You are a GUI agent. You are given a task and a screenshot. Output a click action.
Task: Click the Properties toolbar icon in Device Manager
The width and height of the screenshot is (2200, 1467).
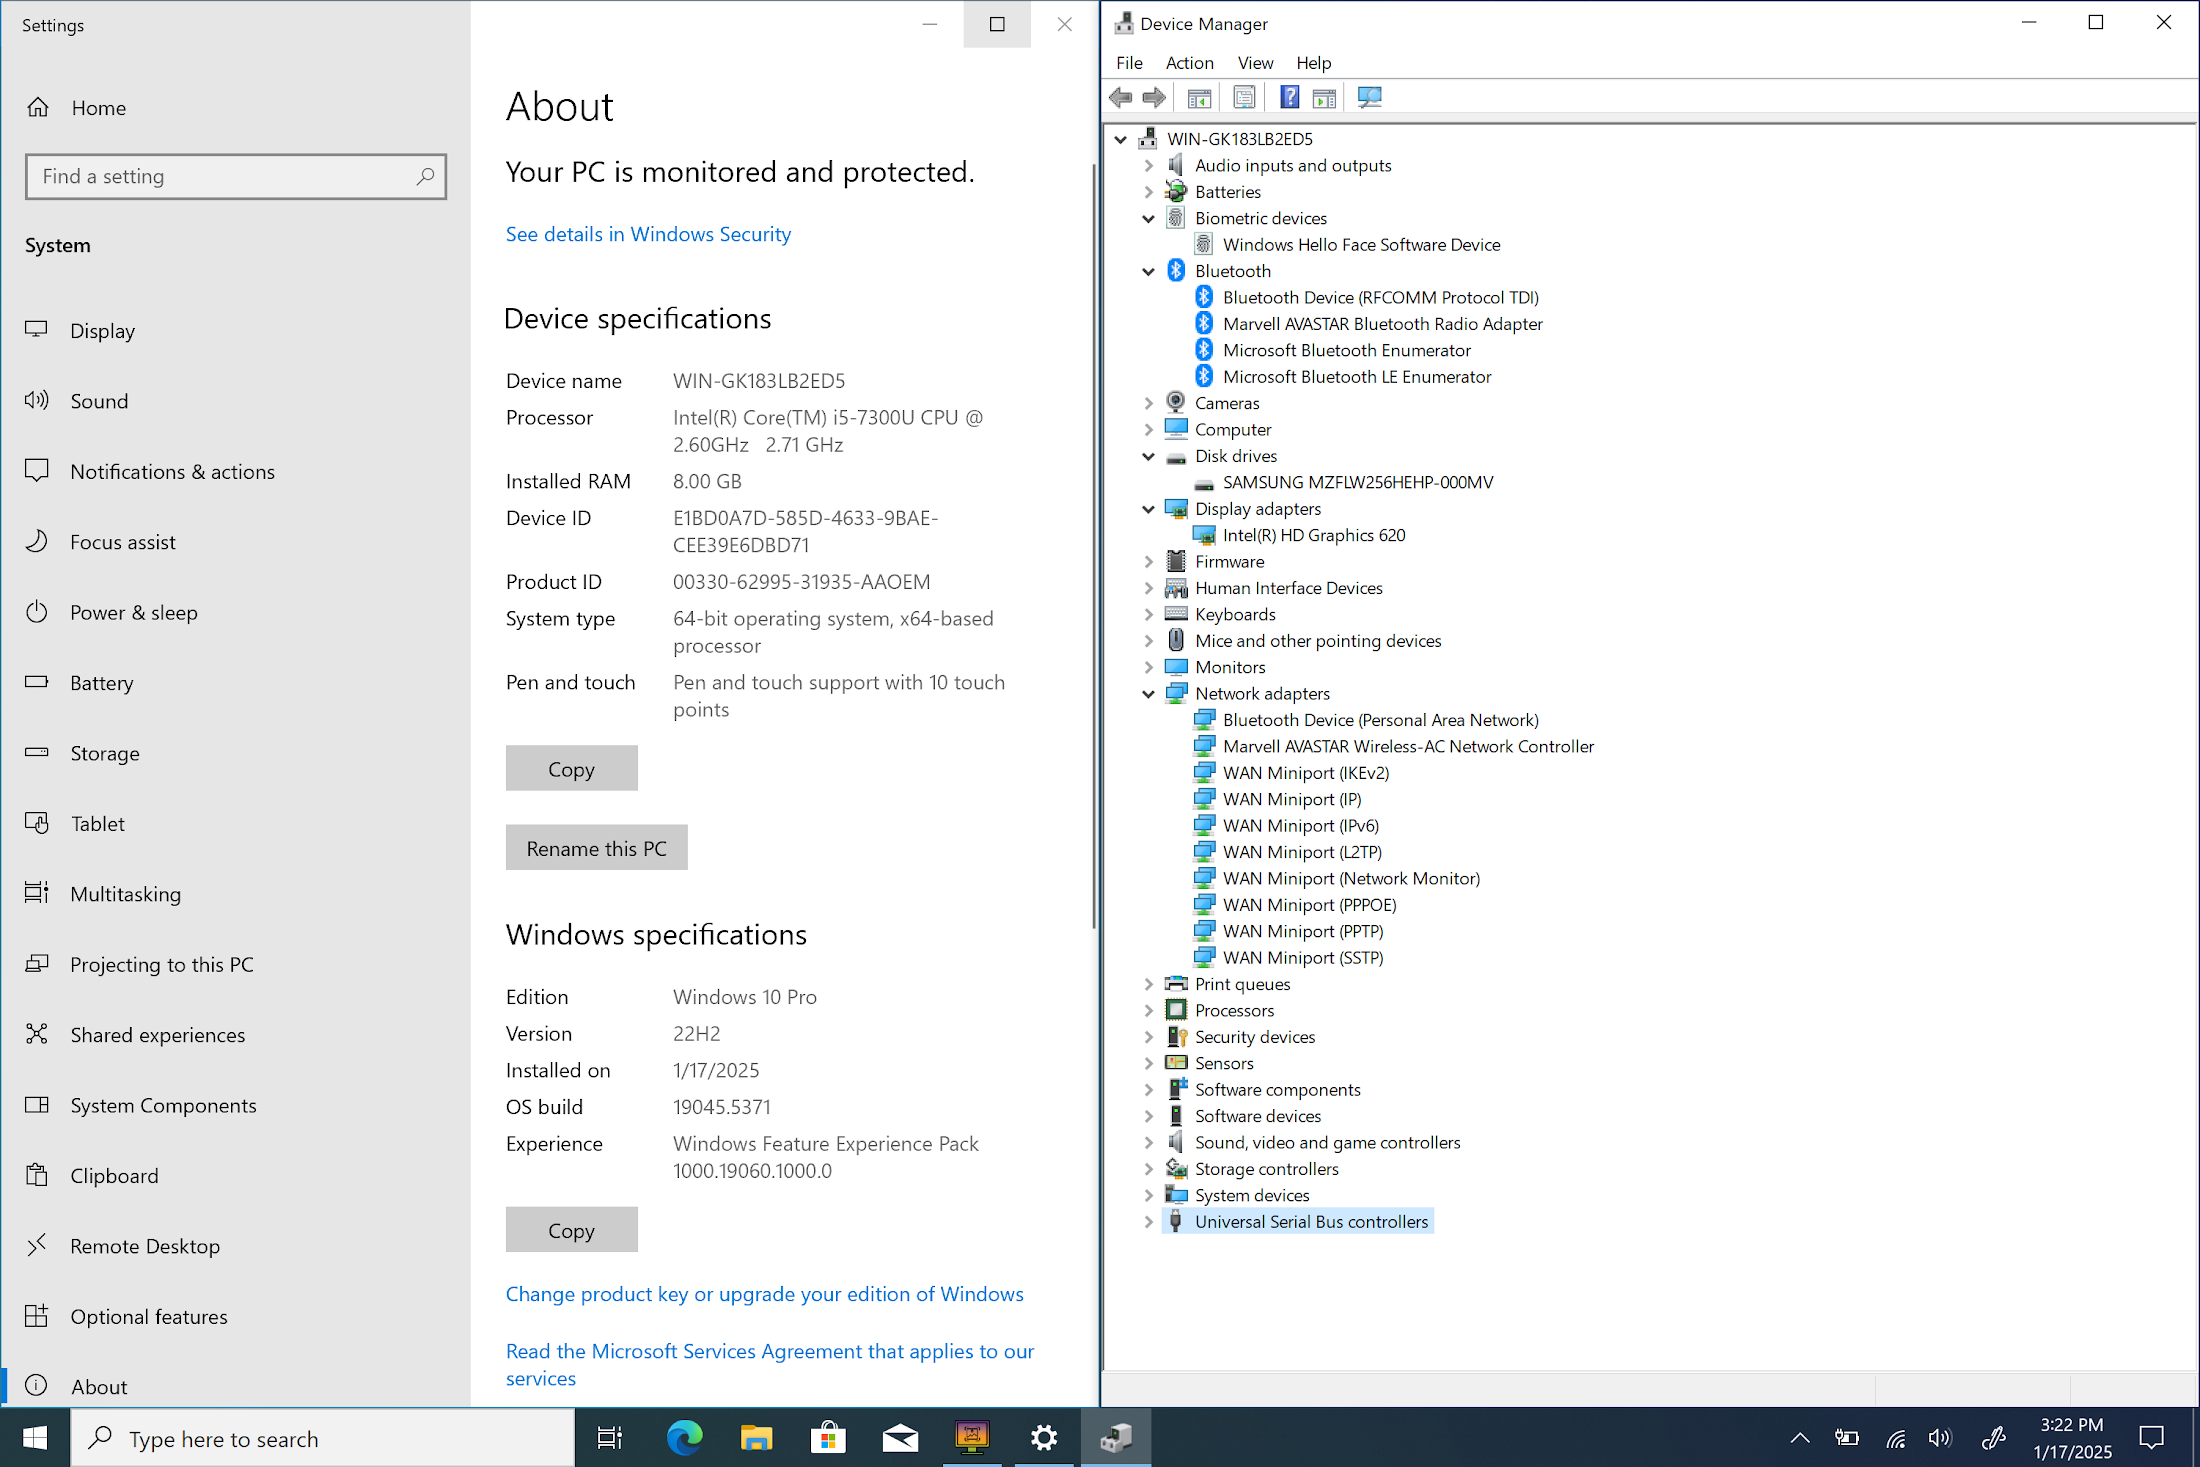pyautogui.click(x=1244, y=97)
